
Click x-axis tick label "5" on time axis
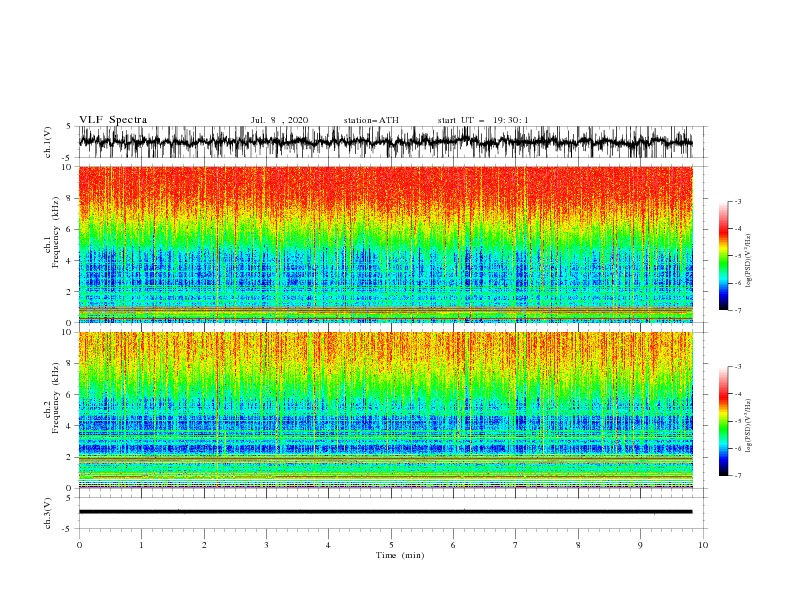click(x=391, y=545)
